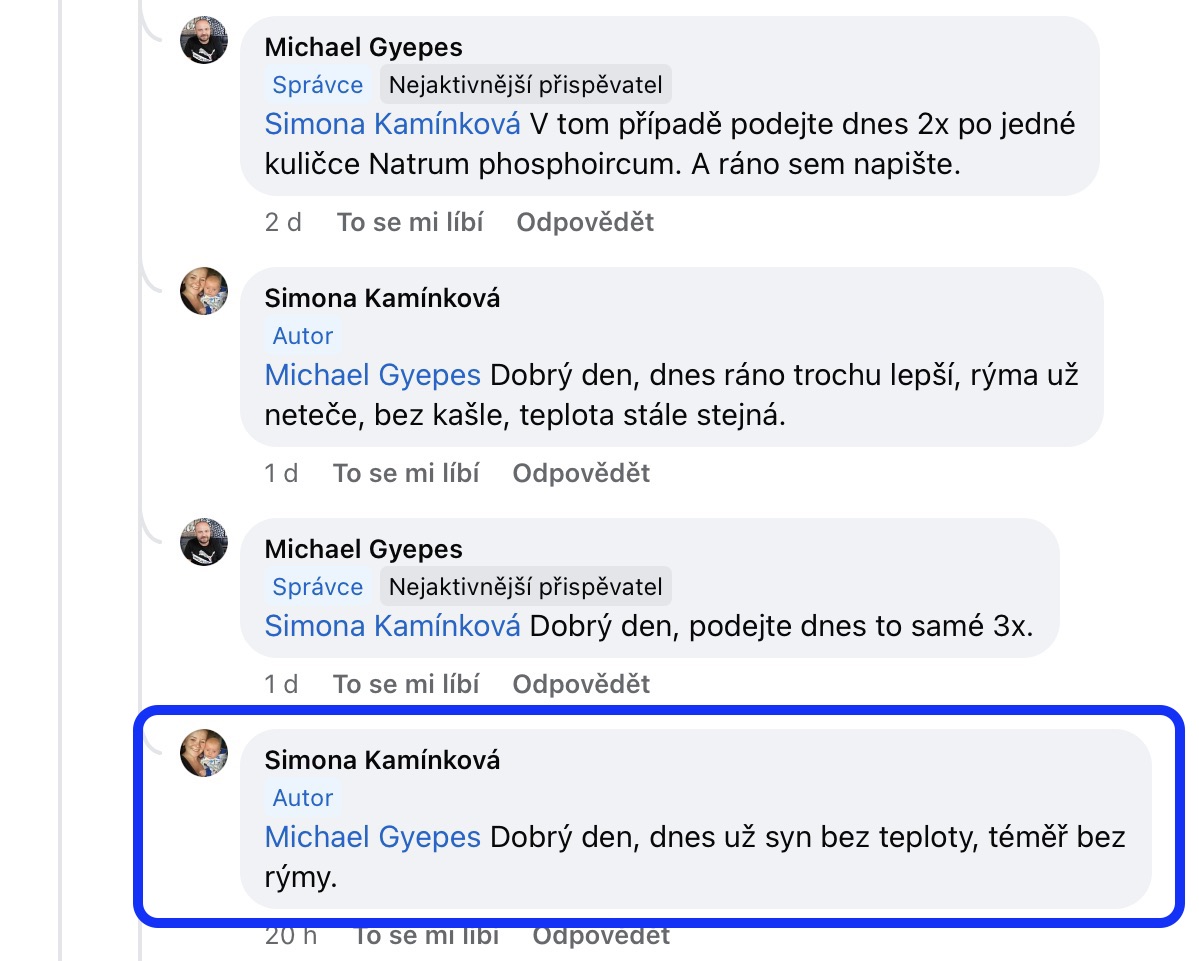Click Správce badge on the Natrum phosphoricum comment

pyautogui.click(x=318, y=85)
